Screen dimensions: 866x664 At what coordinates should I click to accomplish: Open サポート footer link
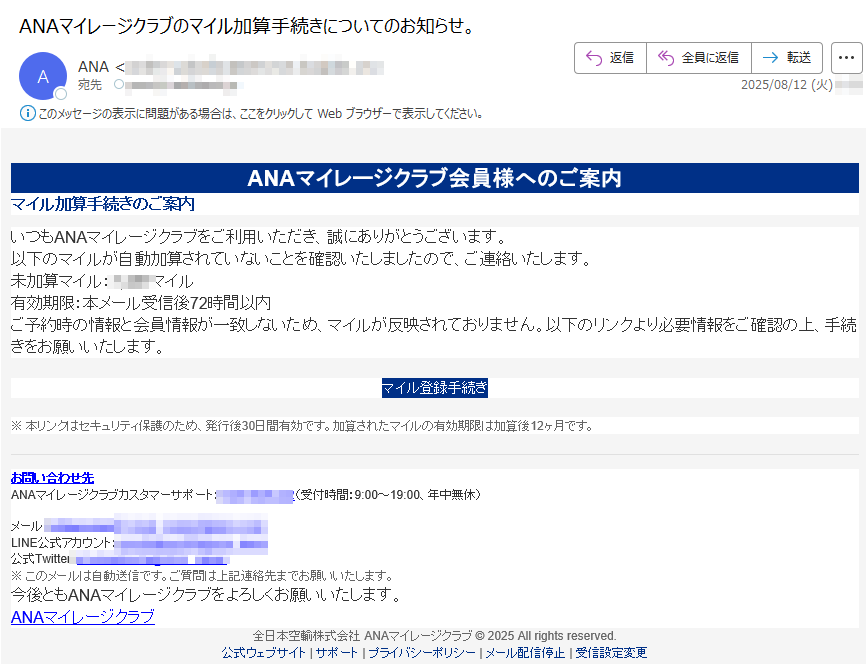pos(336,652)
